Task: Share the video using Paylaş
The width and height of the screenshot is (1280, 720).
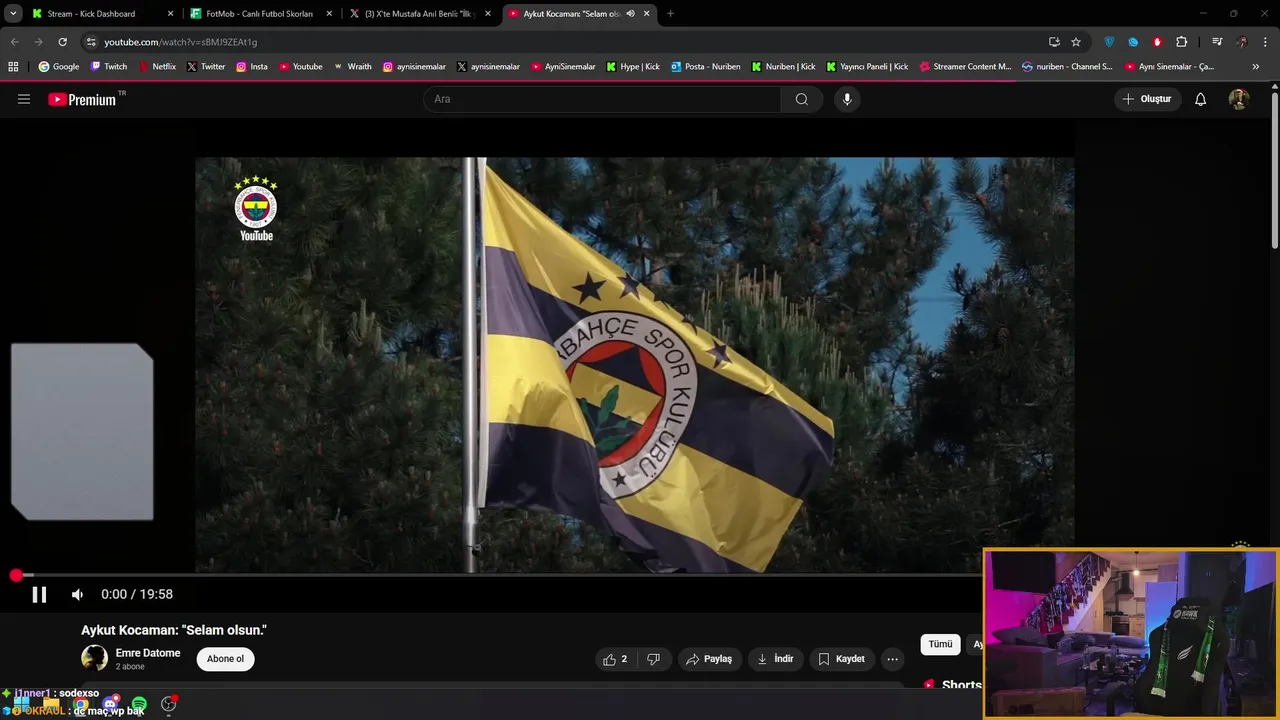Action: click(709, 659)
